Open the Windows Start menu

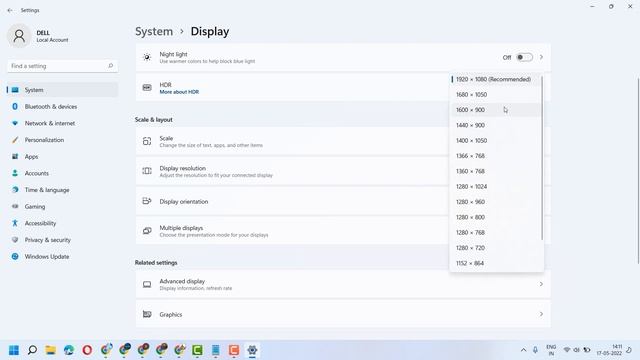click(14, 350)
